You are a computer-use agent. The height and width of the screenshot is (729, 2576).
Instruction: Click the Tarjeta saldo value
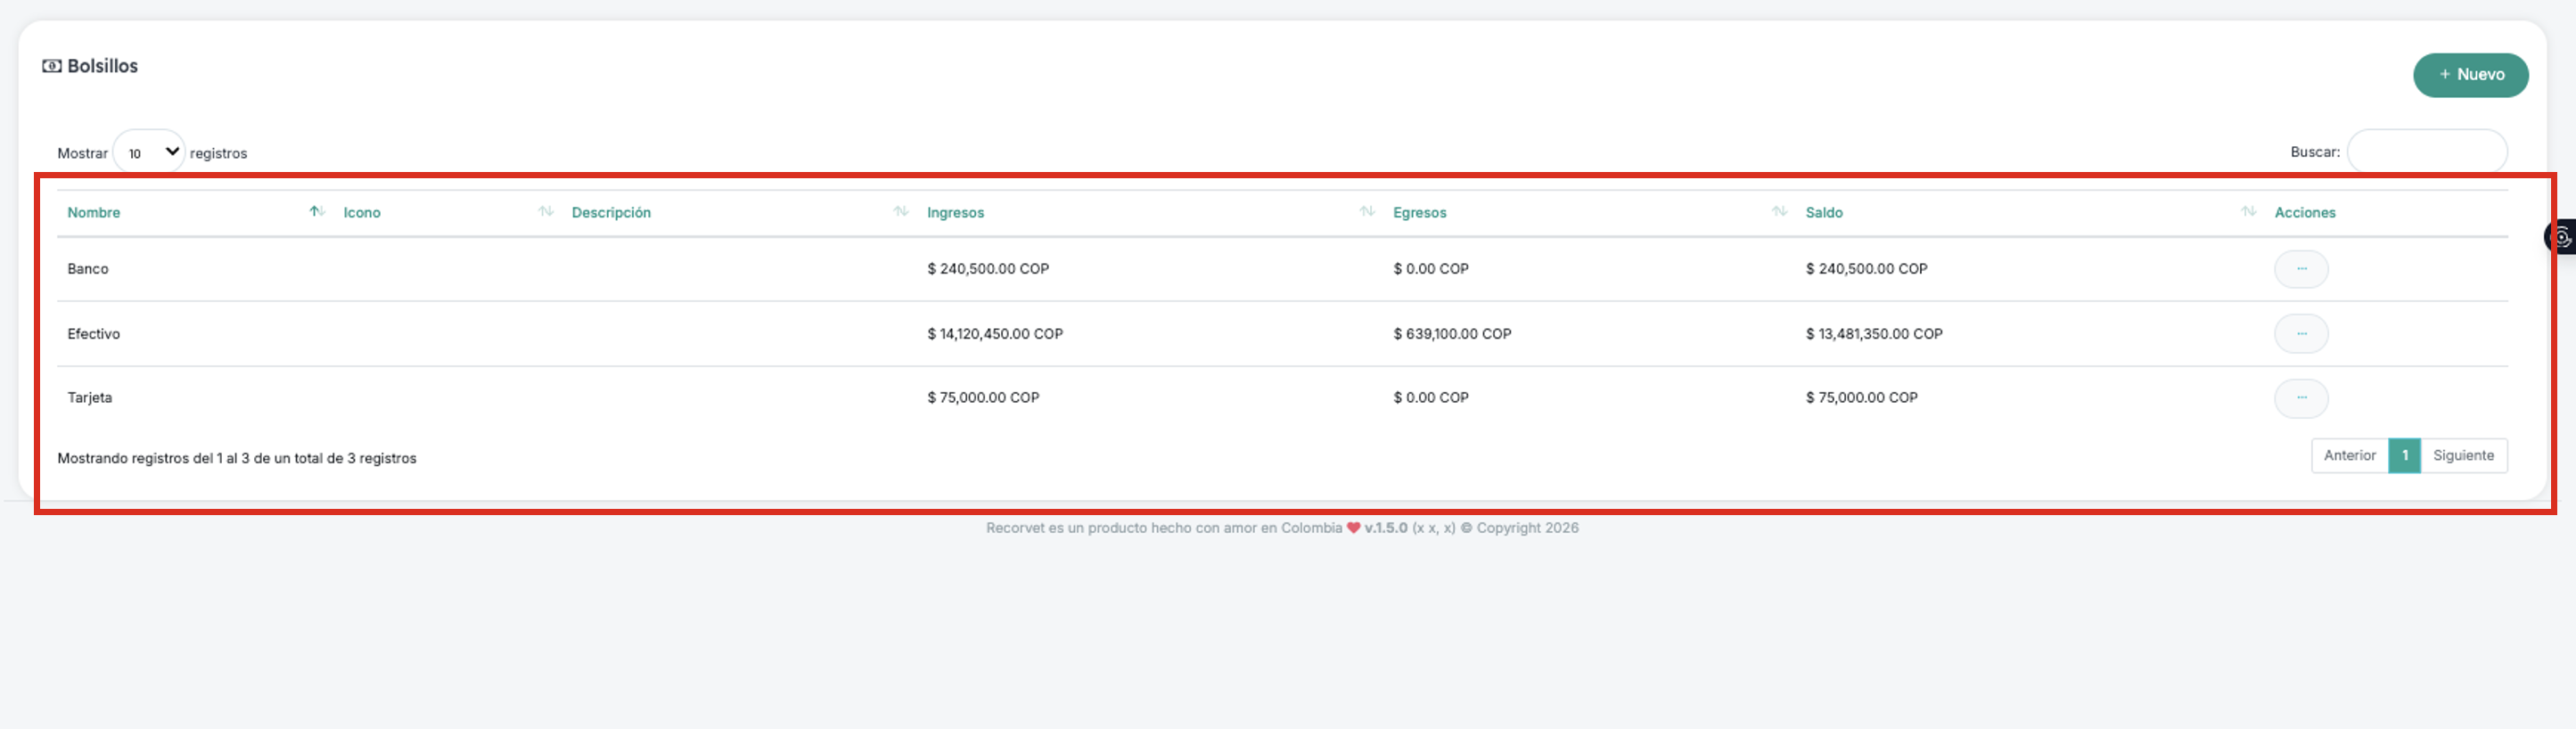pos(1861,398)
